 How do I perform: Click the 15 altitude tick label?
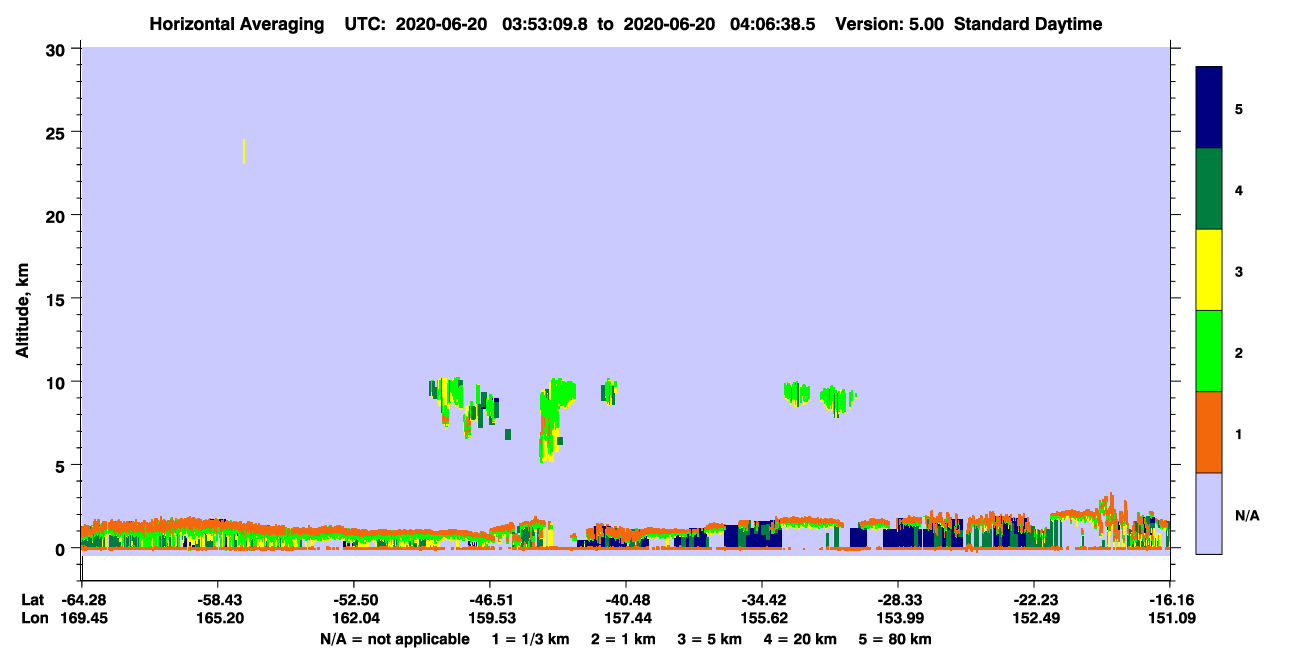(x=58, y=299)
